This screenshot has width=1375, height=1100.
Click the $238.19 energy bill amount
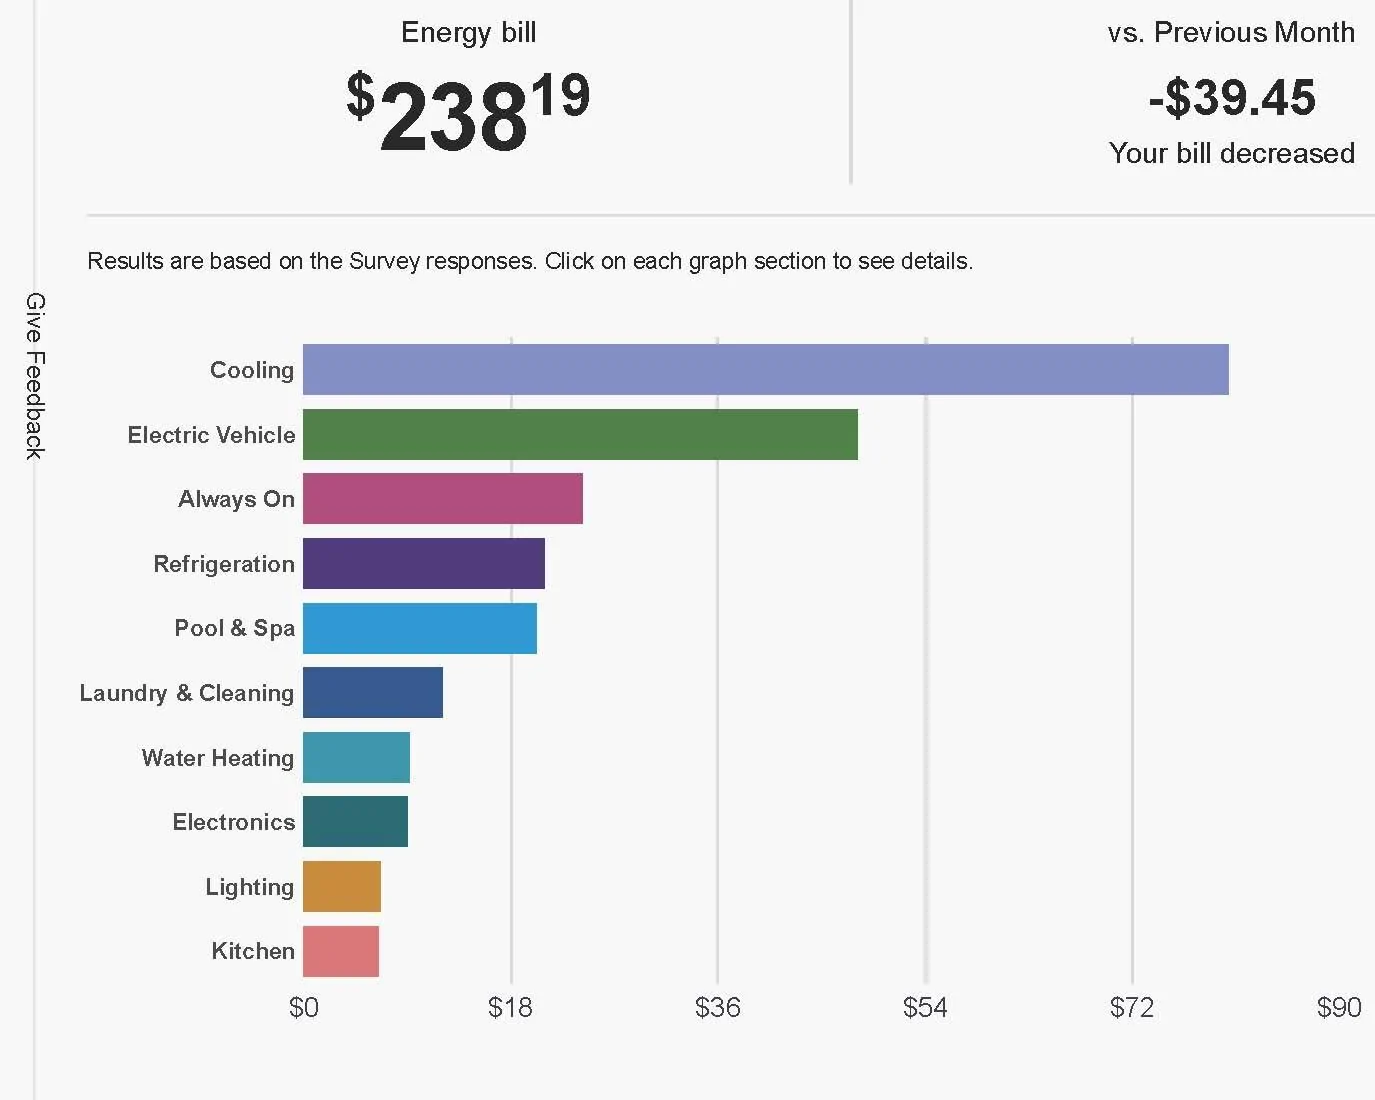468,112
